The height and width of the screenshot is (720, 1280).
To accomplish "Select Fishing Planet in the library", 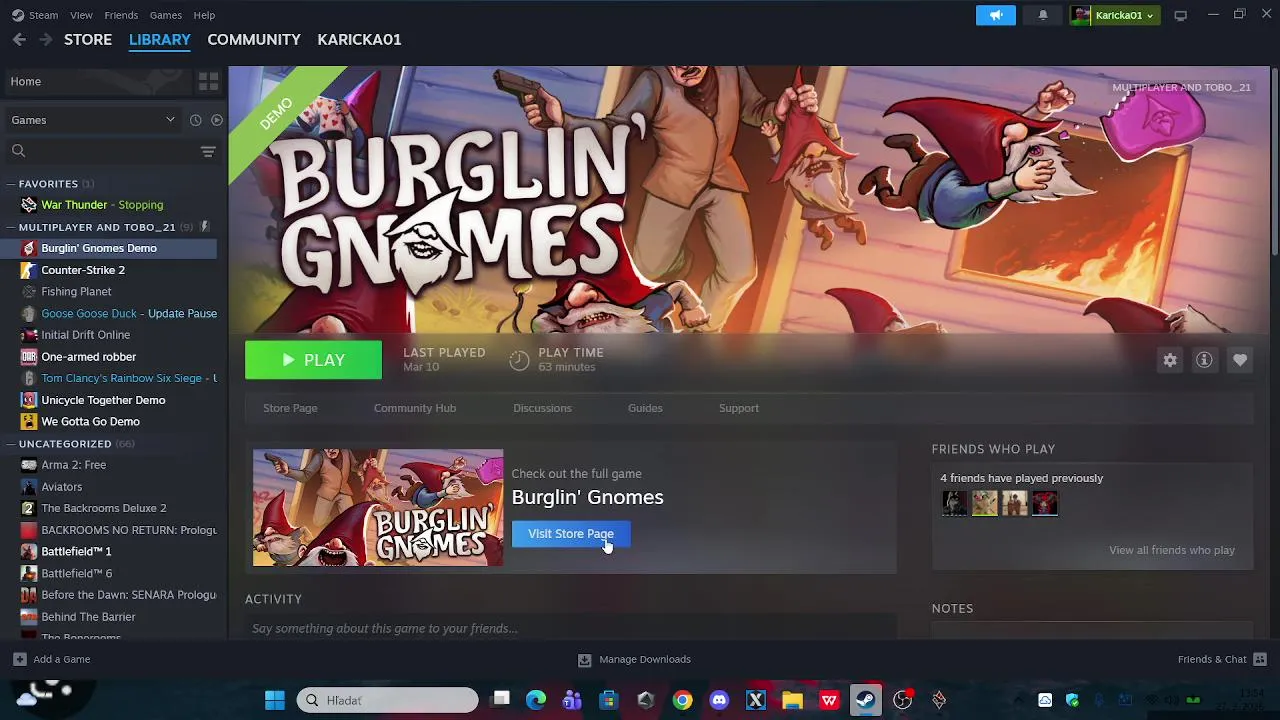I will coord(110,292).
